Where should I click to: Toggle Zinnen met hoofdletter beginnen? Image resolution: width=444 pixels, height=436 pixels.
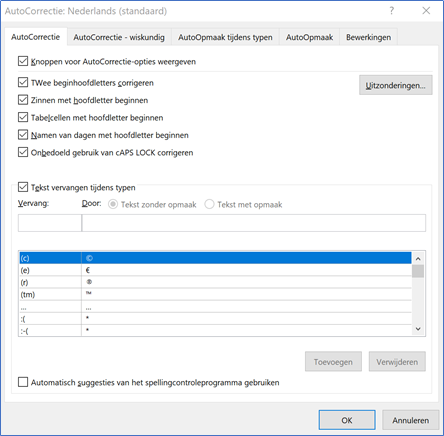[x=23, y=100]
